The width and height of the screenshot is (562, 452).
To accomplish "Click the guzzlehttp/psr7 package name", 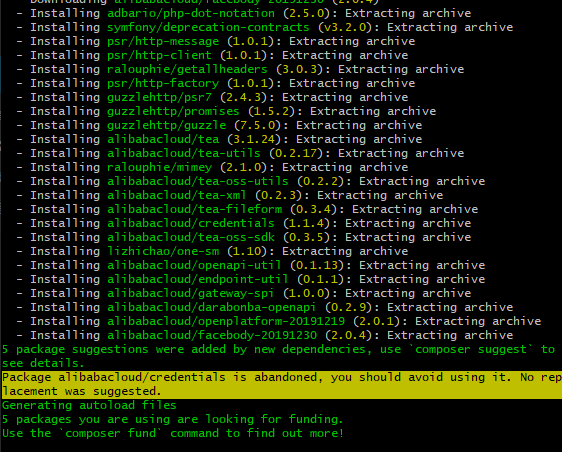I will point(159,97).
